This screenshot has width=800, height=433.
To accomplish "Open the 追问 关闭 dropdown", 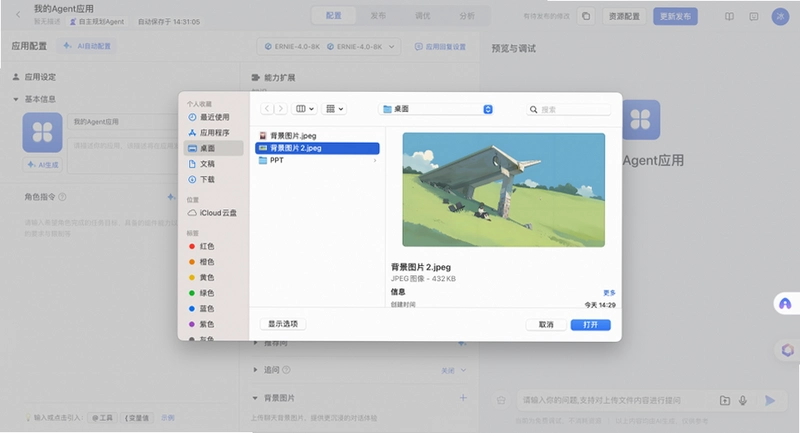I will [x=453, y=370].
